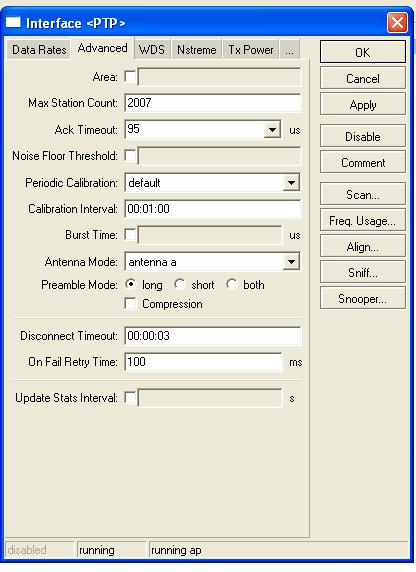Image resolution: width=416 pixels, height=572 pixels.
Task: Tick the Compression checkbox
Action: [130, 304]
